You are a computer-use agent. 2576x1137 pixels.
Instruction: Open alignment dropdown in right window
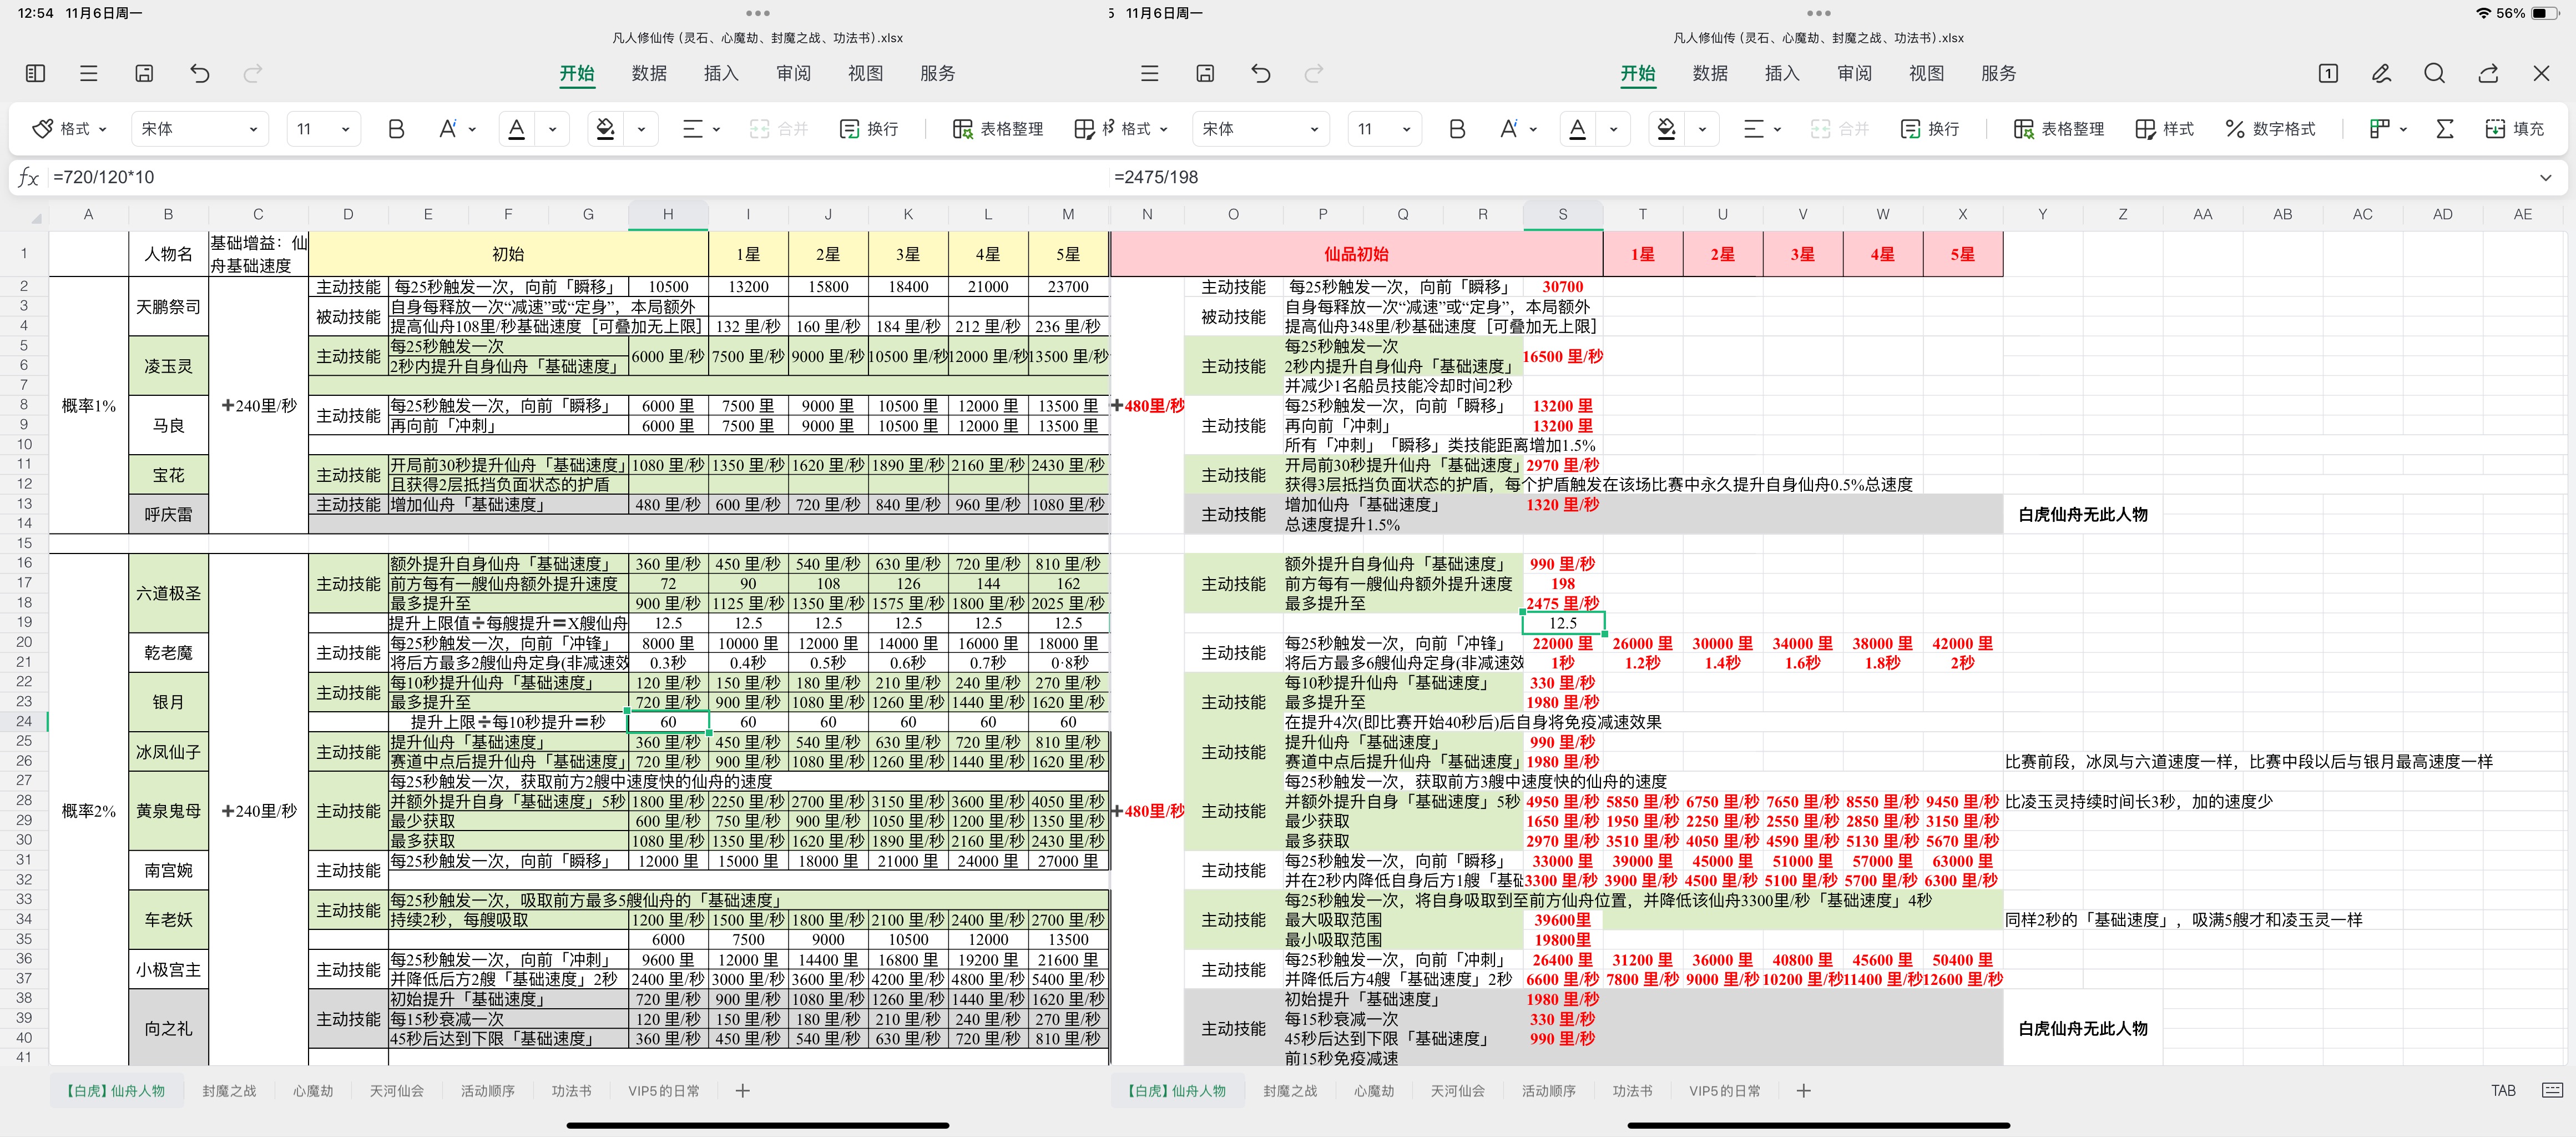1762,129
